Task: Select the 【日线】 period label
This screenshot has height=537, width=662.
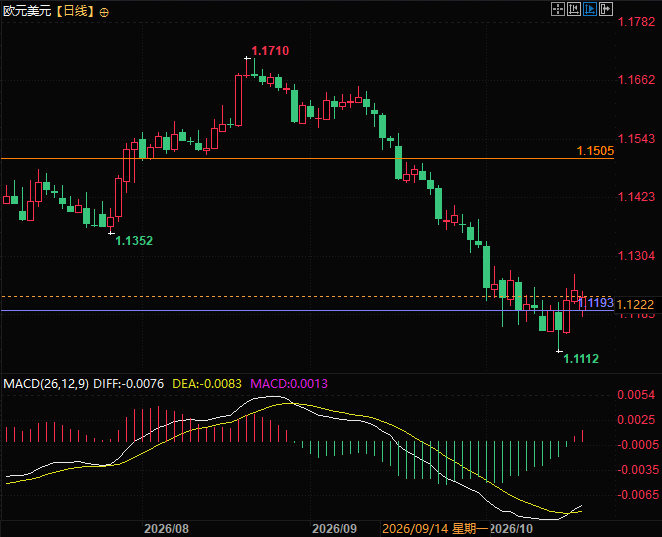Action: pos(76,11)
